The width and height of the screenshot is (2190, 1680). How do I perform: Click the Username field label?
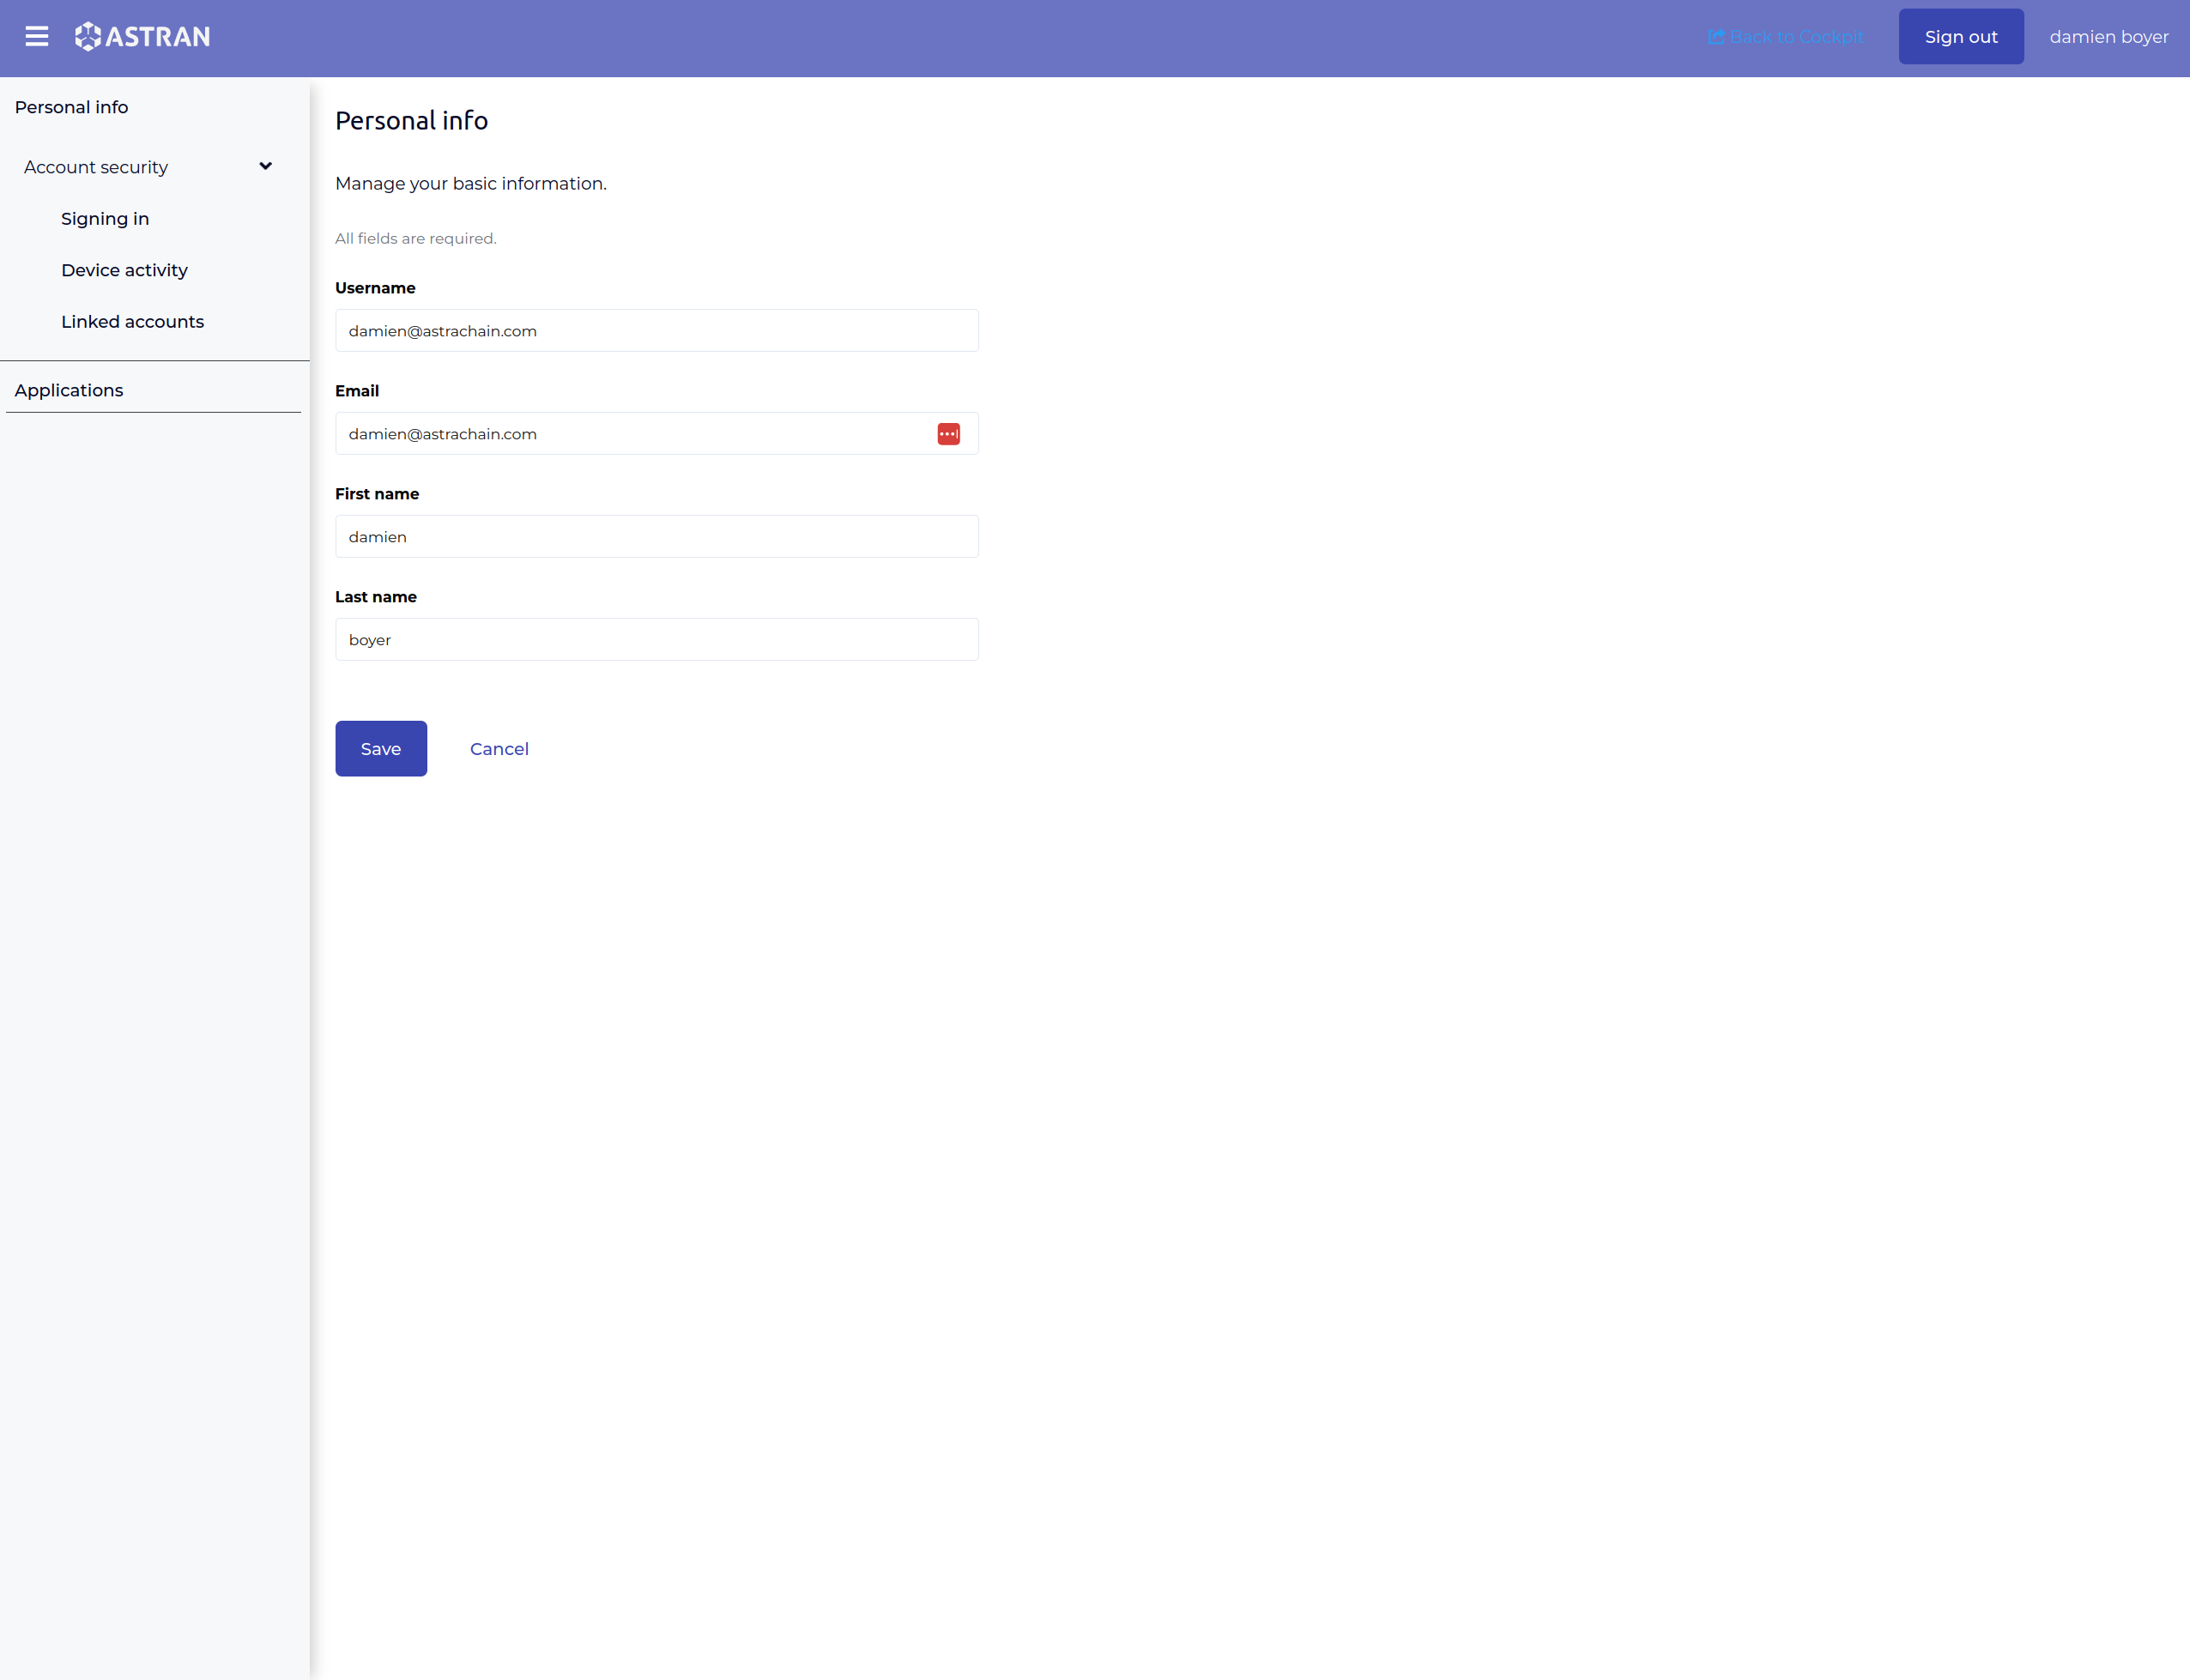point(375,288)
